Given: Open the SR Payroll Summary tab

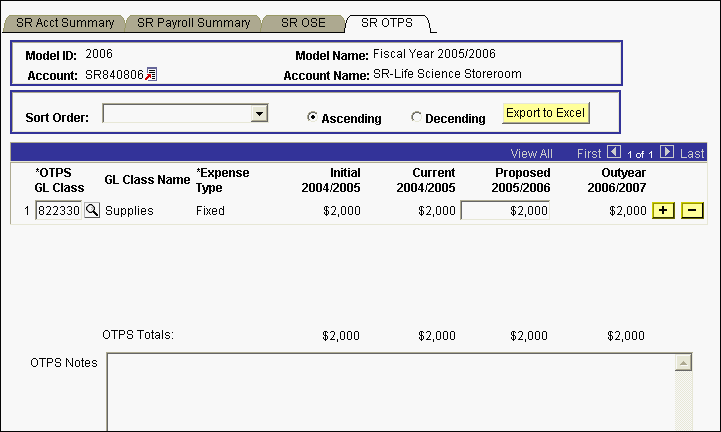Looking at the screenshot, I should point(194,22).
